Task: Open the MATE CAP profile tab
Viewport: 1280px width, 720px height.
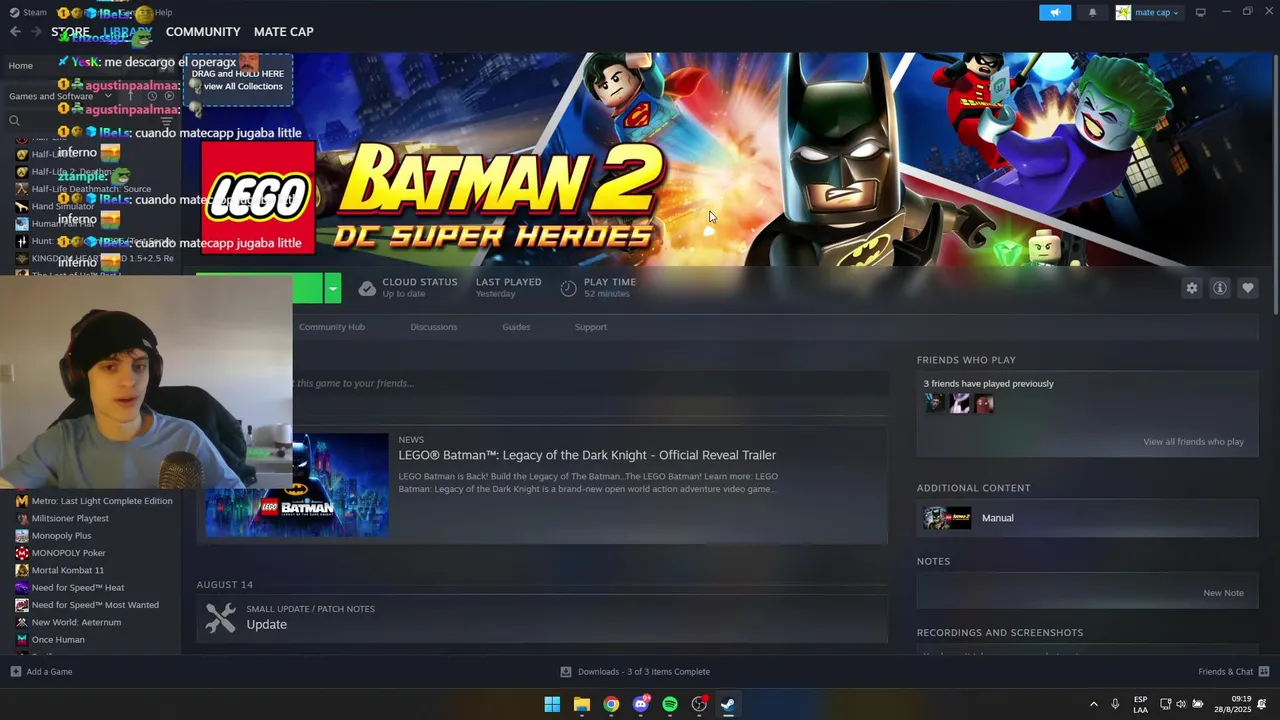Action: (283, 32)
